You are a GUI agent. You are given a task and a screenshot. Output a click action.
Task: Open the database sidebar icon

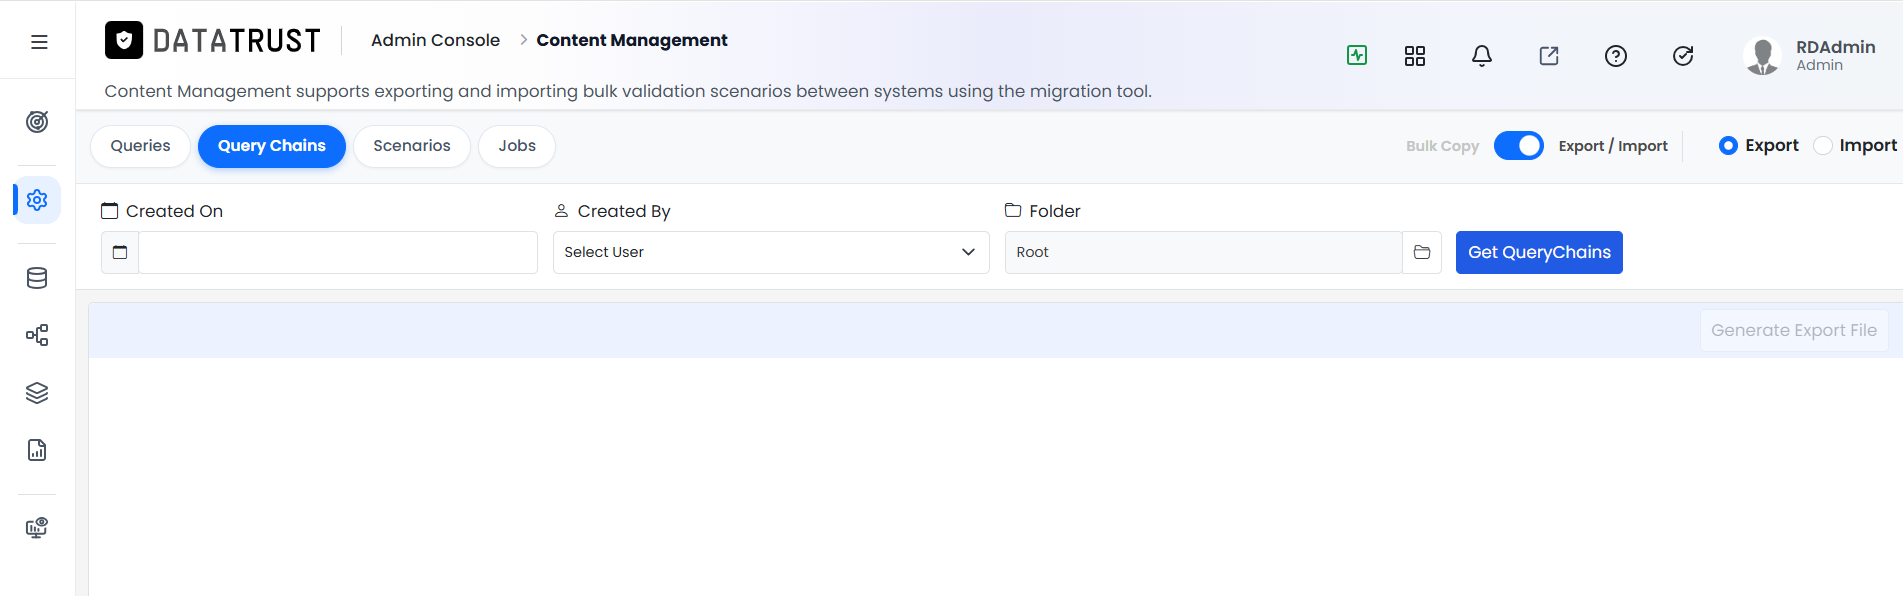click(37, 278)
